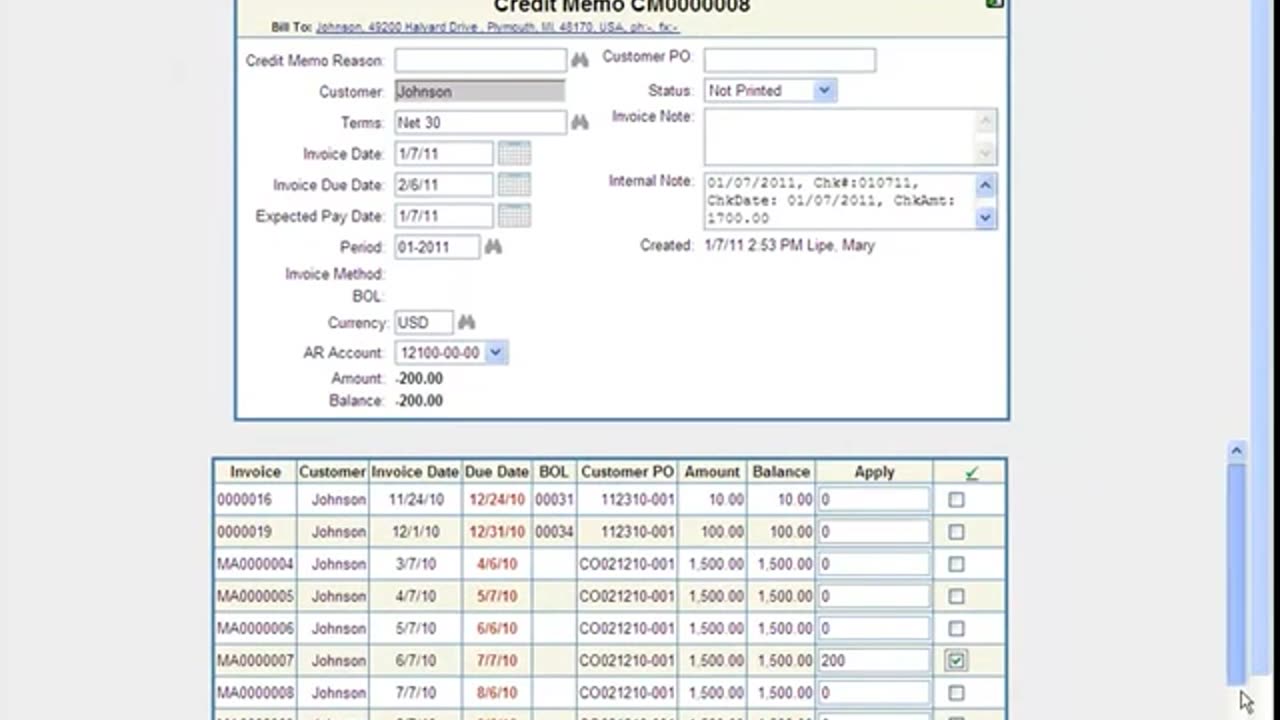Click Apply amount field for MA0000004
The image size is (1280, 720).
pos(874,564)
